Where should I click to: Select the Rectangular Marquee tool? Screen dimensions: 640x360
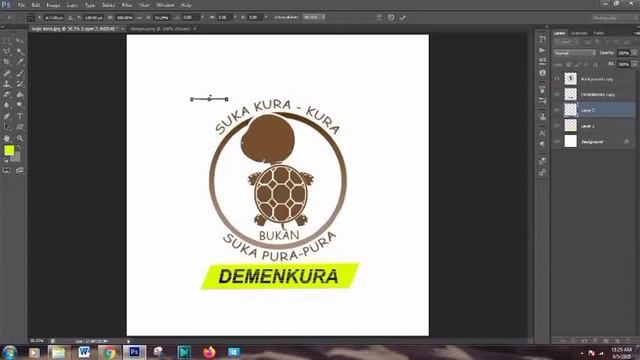7,40
